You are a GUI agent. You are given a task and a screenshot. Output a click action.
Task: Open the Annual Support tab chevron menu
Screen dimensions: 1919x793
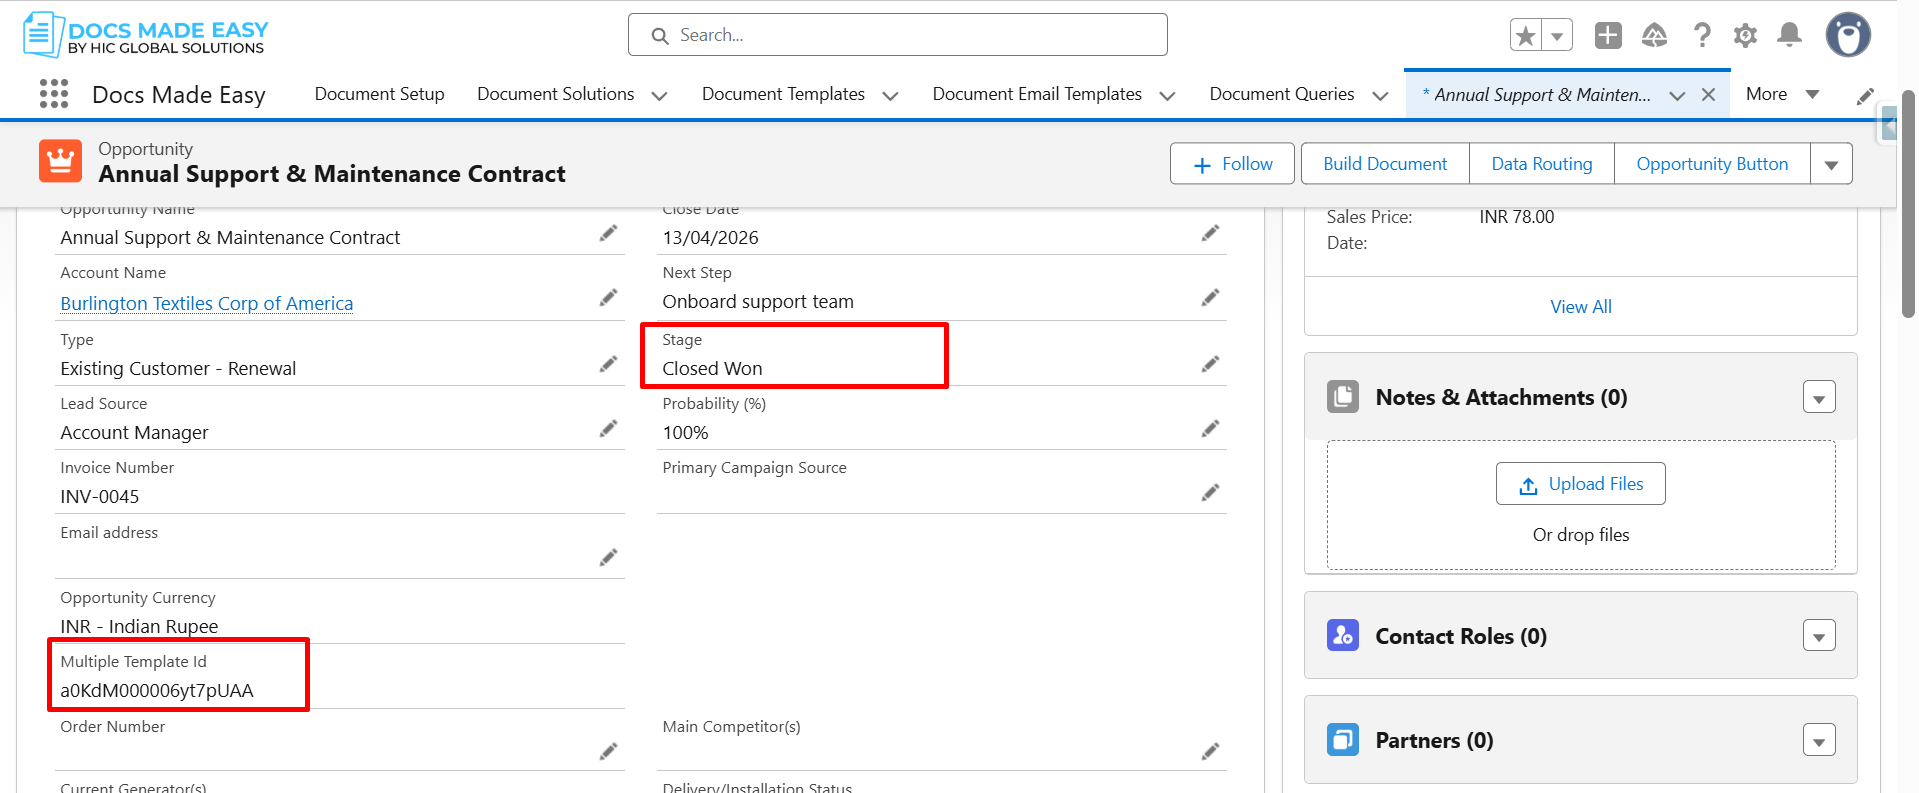[1677, 95]
